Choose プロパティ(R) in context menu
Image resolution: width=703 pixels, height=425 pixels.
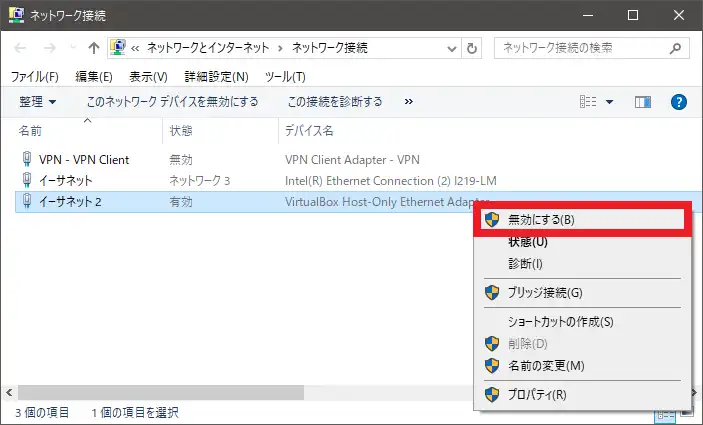click(582, 395)
